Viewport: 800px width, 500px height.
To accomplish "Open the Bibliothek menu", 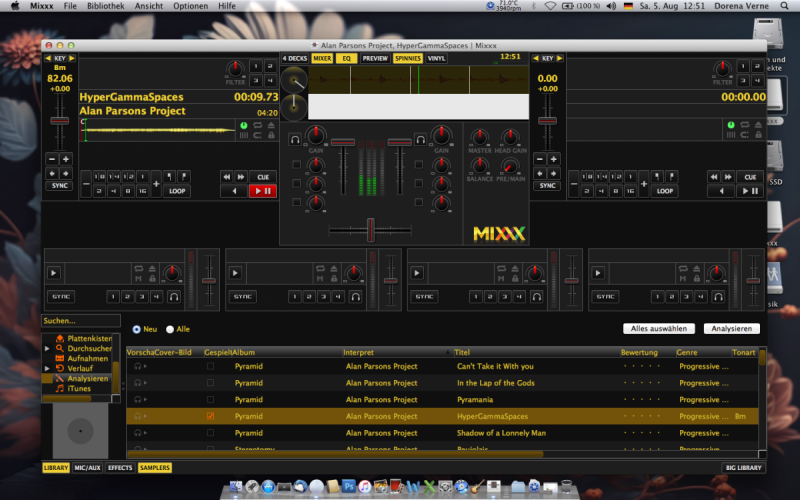I will click(x=105, y=6).
